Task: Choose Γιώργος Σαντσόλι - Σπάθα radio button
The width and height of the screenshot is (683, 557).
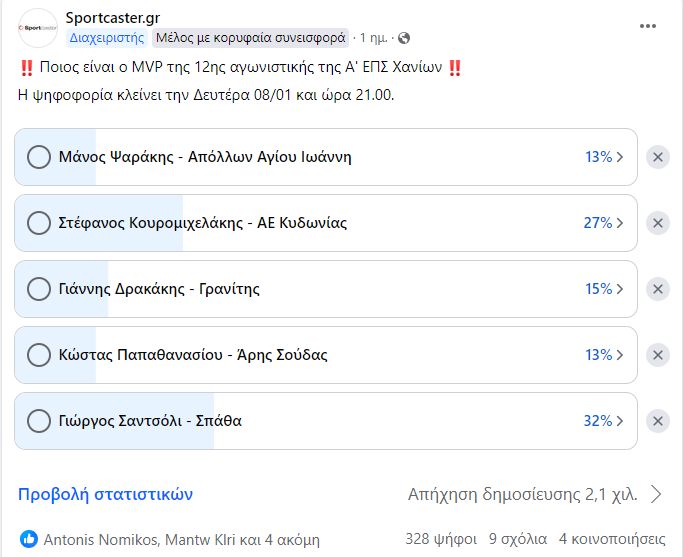Action: click(39, 421)
